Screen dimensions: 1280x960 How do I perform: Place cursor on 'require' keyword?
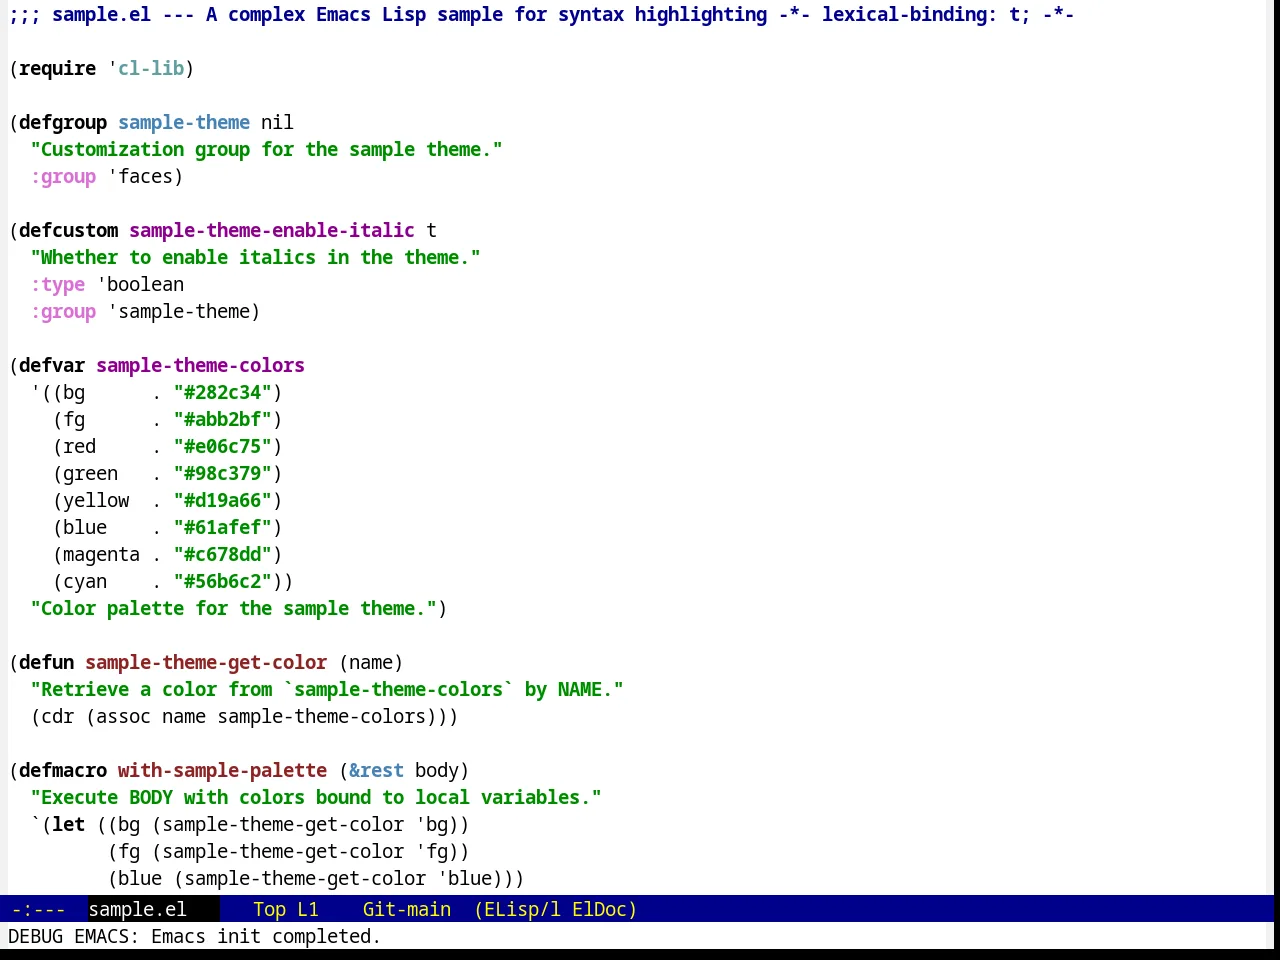(57, 68)
